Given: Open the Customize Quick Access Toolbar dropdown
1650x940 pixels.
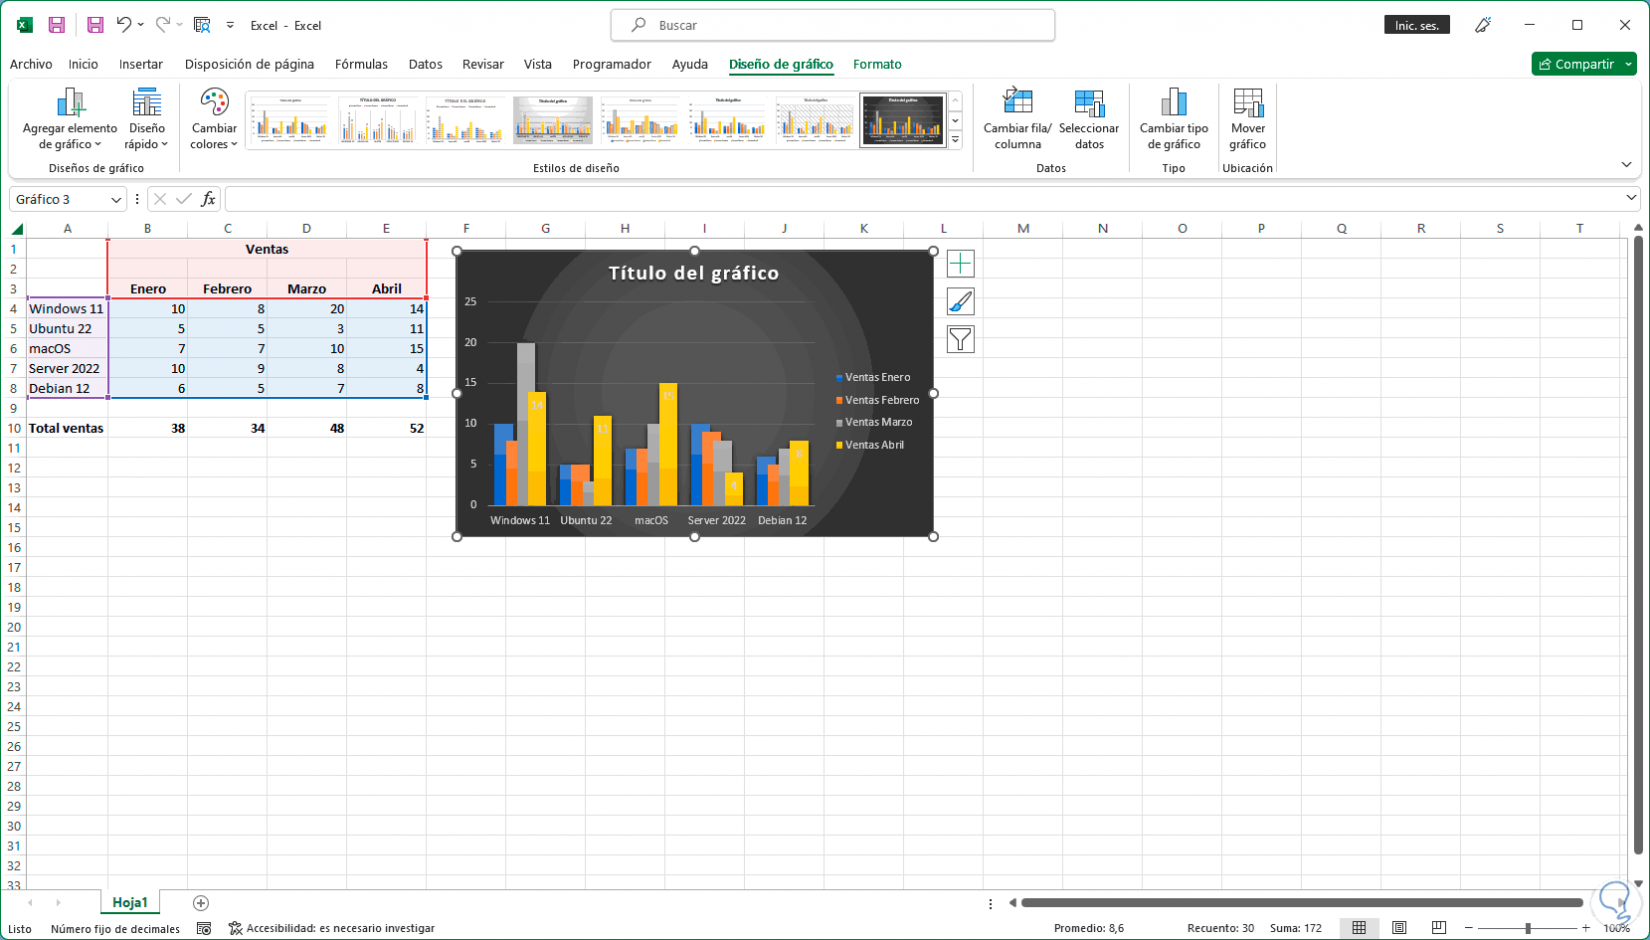Looking at the screenshot, I should (x=230, y=25).
